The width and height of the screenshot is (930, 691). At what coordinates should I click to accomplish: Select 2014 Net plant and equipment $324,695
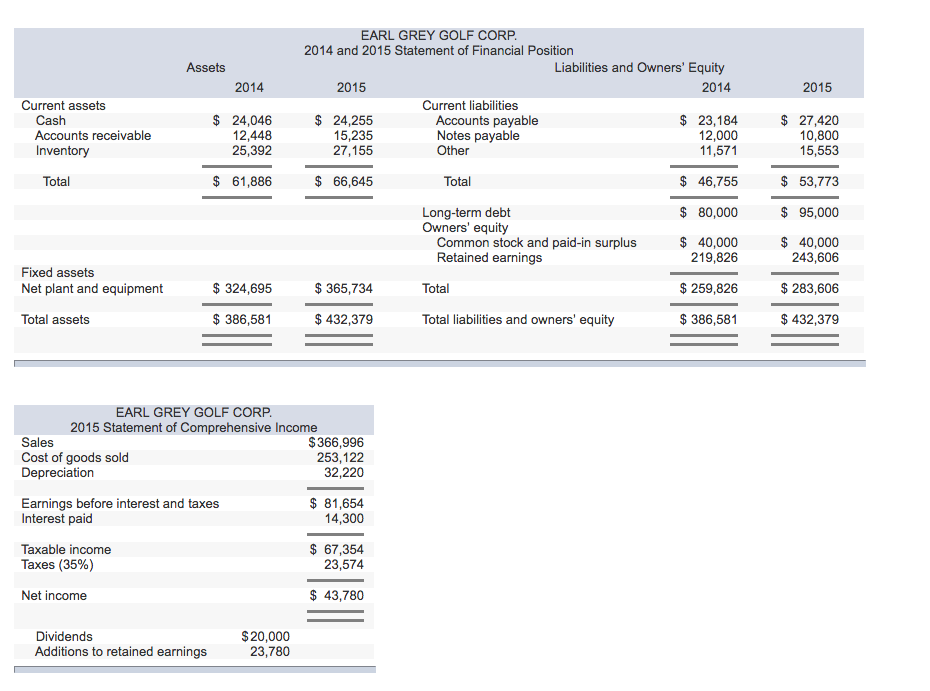pyautogui.click(x=242, y=288)
